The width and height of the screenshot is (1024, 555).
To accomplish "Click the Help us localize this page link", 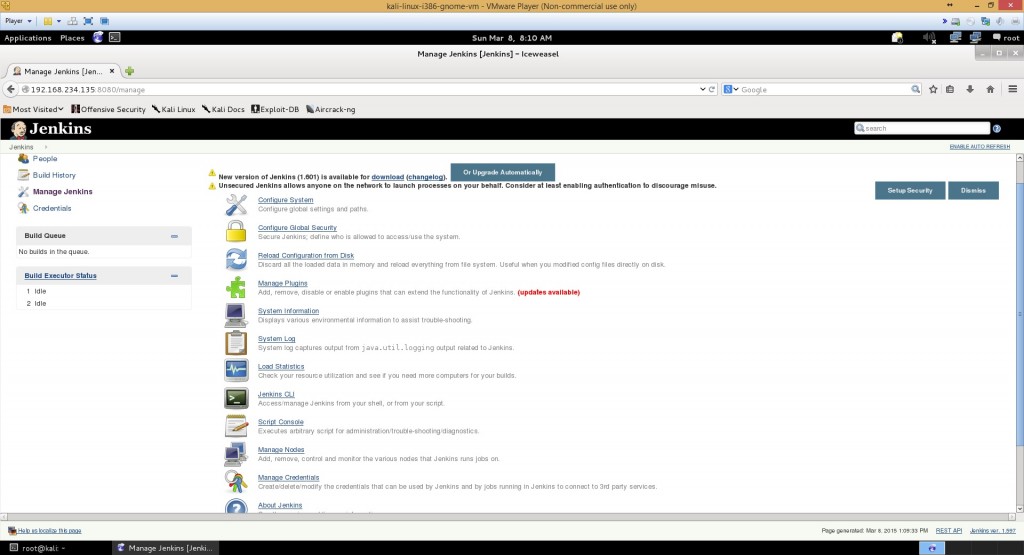I will (50, 531).
